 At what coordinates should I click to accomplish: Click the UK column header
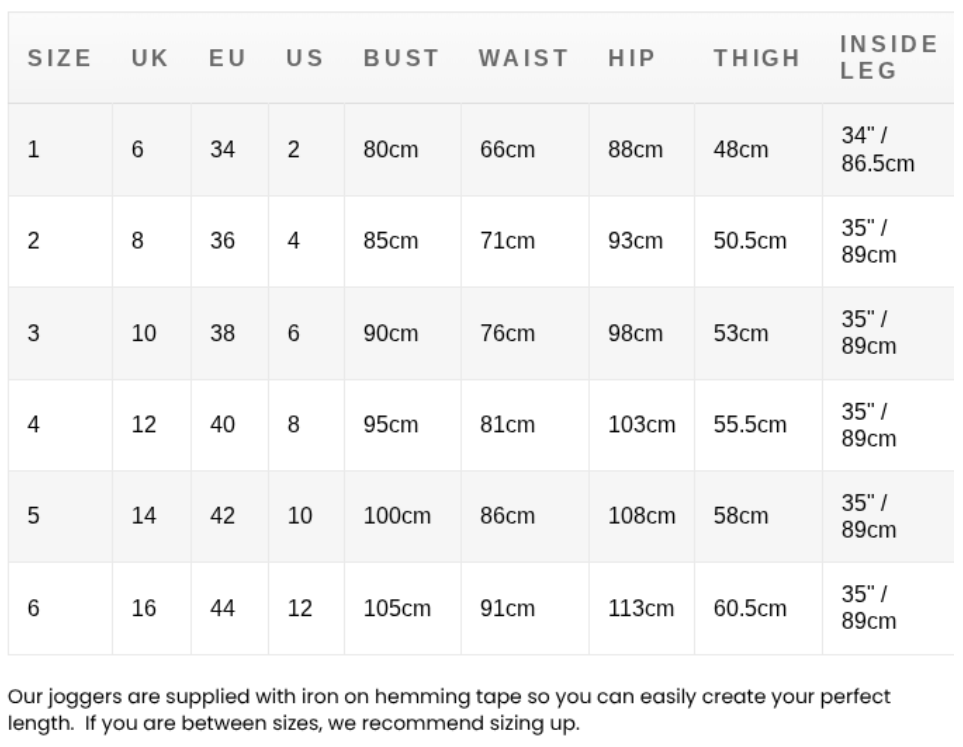[150, 58]
